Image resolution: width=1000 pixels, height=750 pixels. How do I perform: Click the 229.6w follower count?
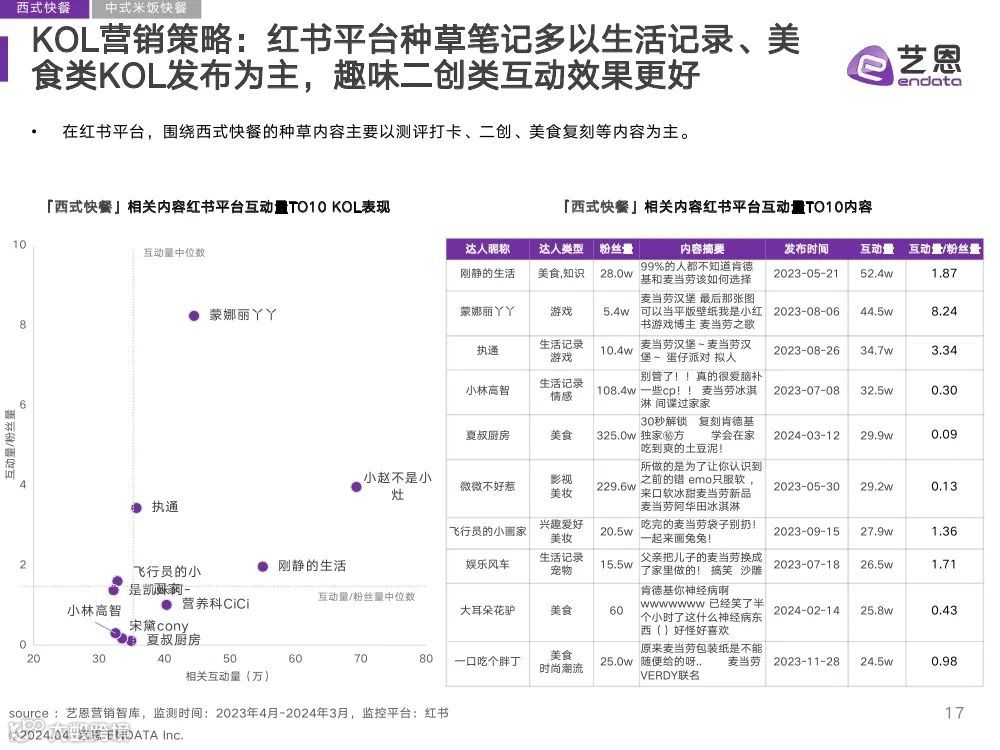coord(616,487)
